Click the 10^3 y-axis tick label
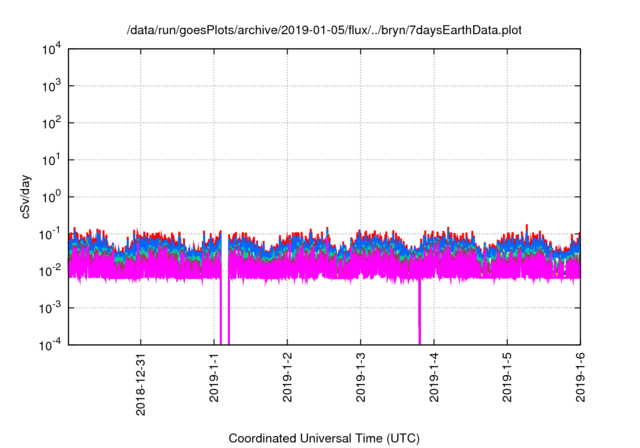The image size is (640, 448). [x=51, y=86]
